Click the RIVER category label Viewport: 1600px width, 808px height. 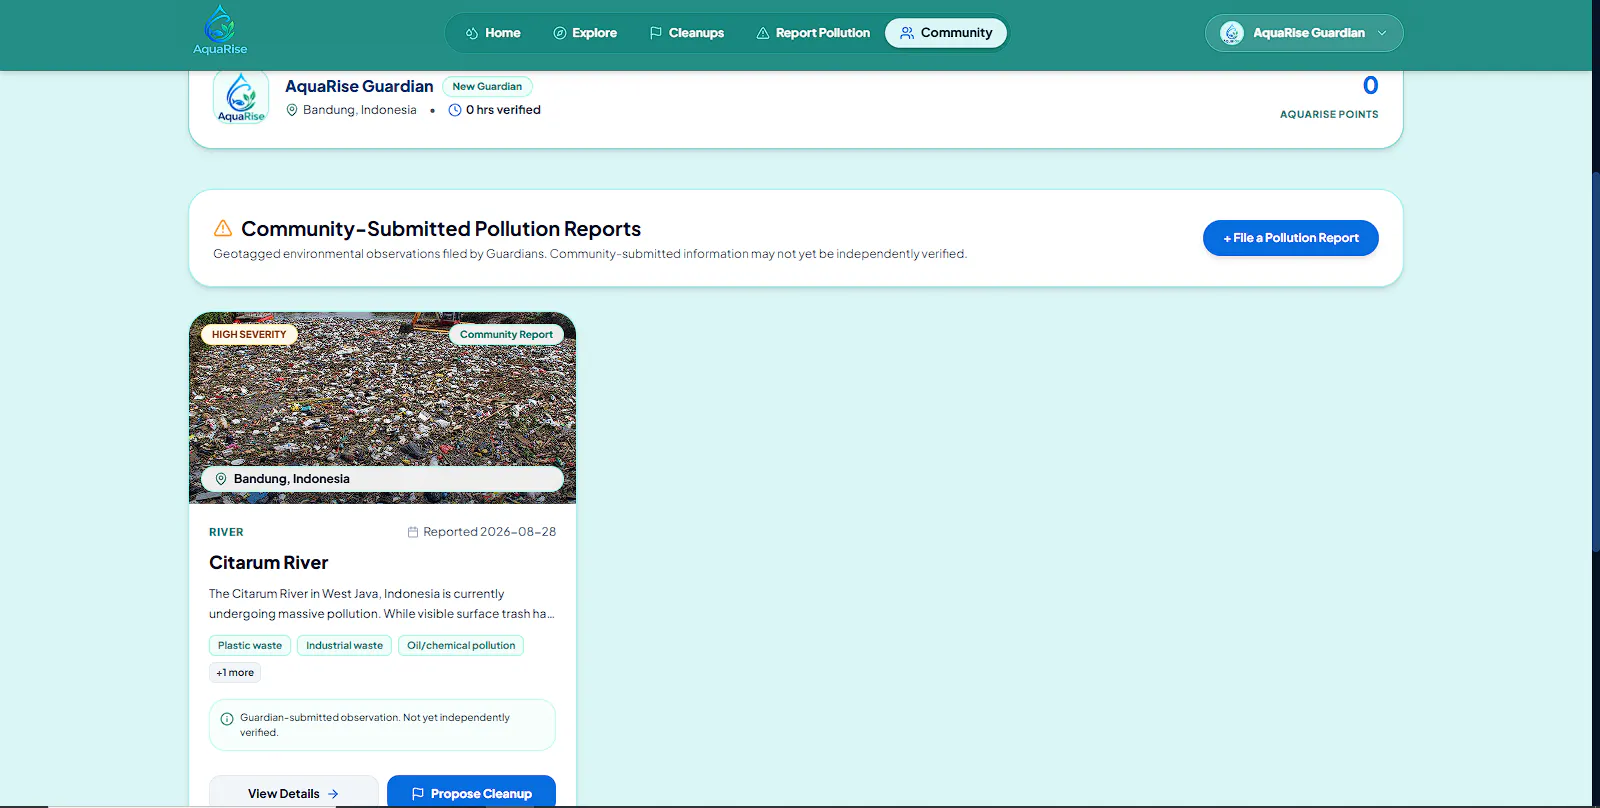pos(226,532)
